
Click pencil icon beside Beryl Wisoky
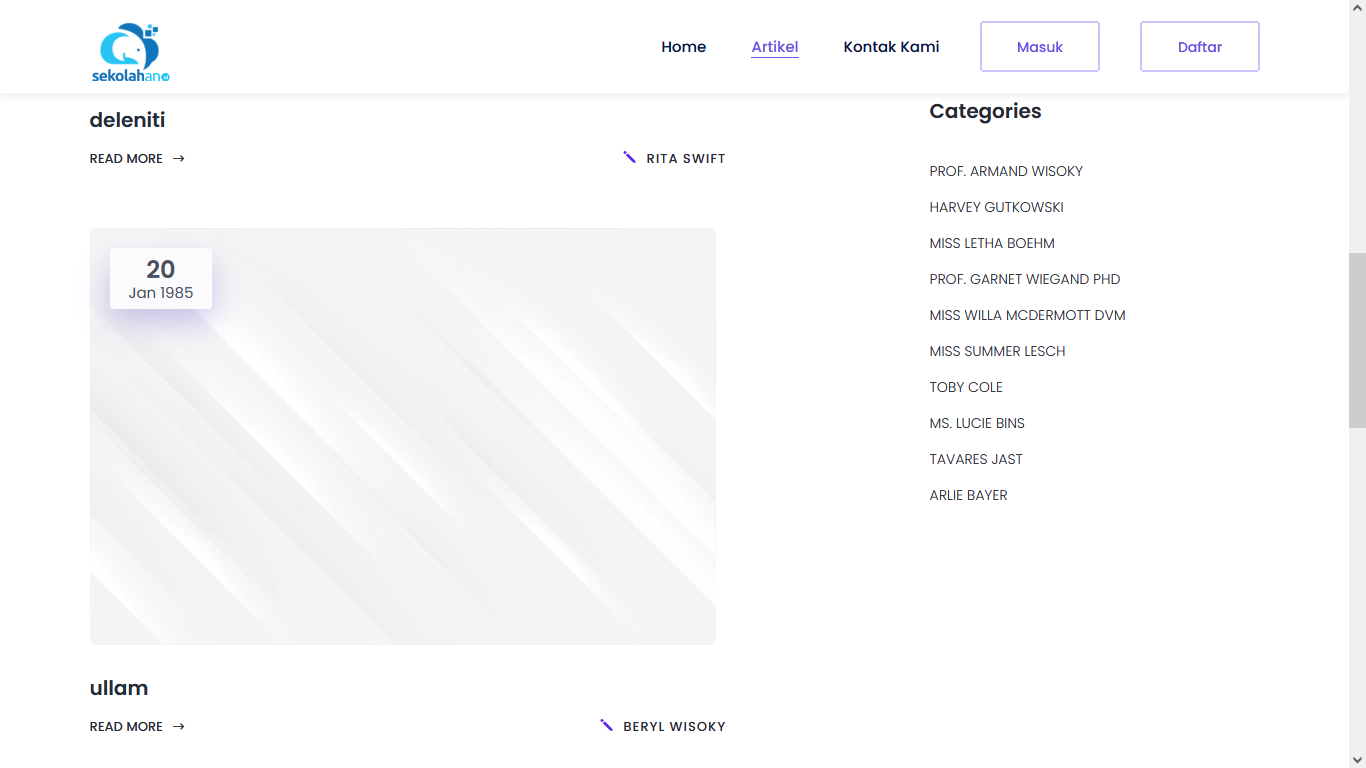606,726
